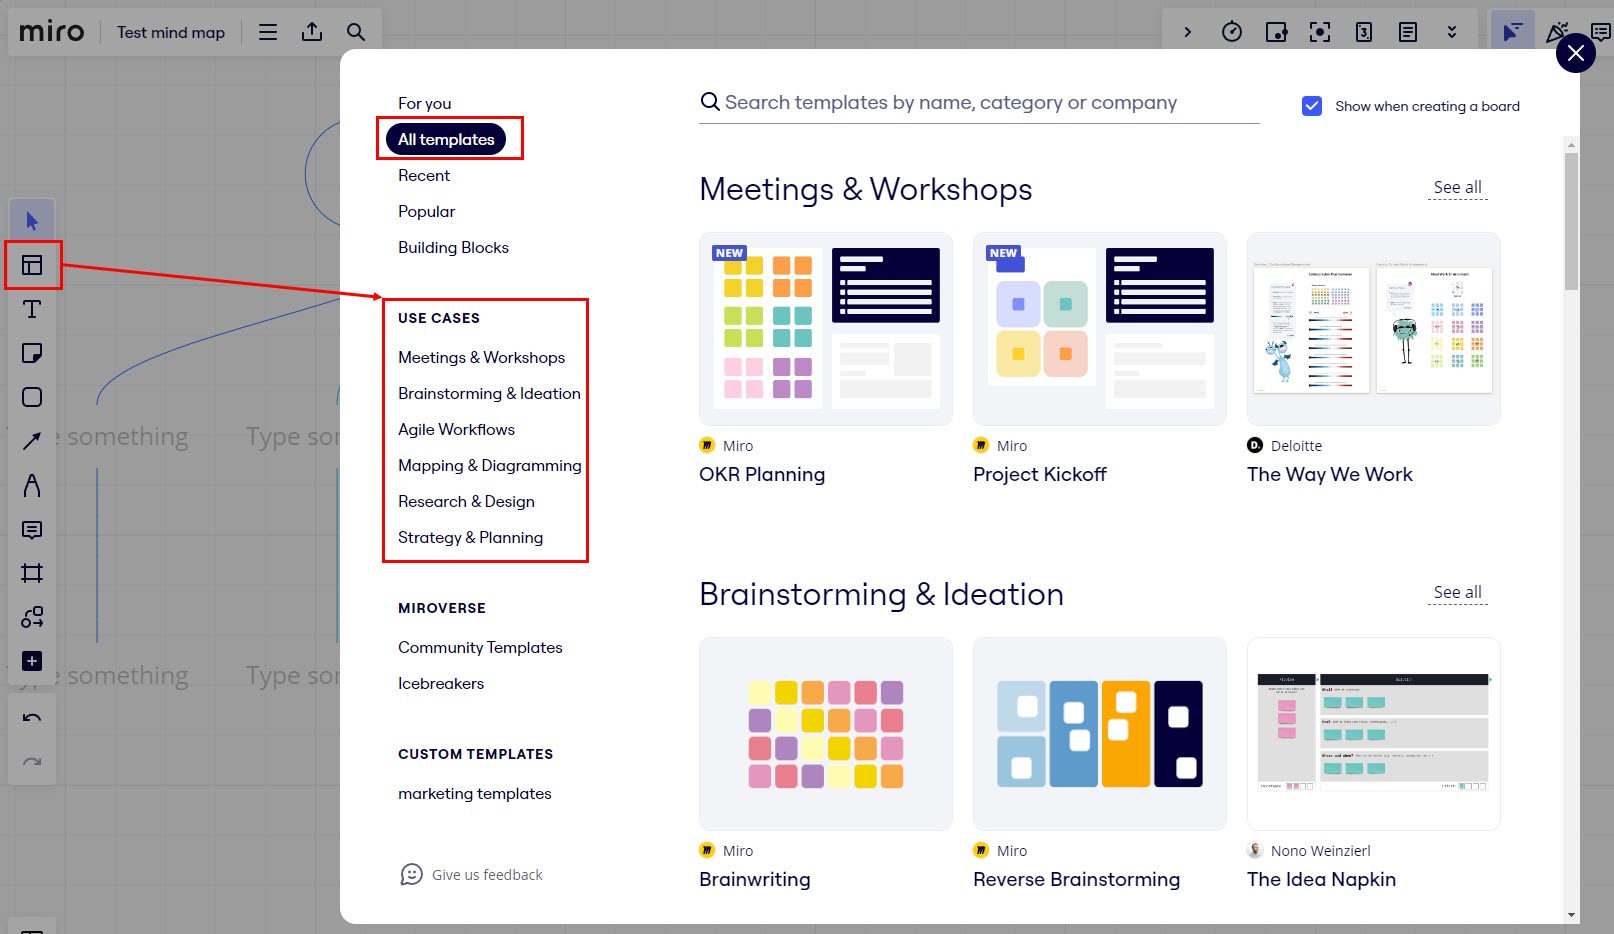Click the plus More tools icon
Image resolution: width=1614 pixels, height=934 pixels.
32,661
